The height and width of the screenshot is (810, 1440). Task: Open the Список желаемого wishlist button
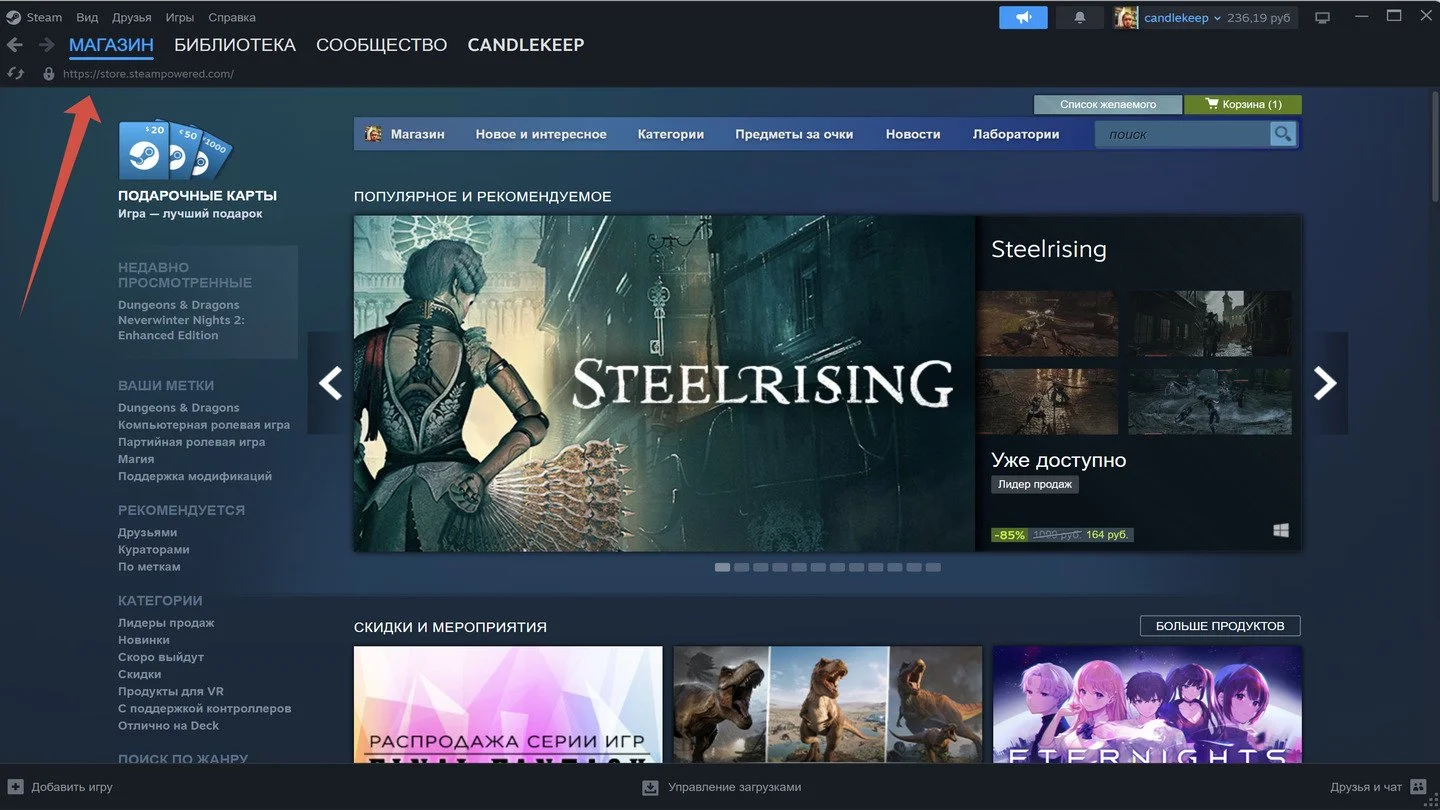1108,104
